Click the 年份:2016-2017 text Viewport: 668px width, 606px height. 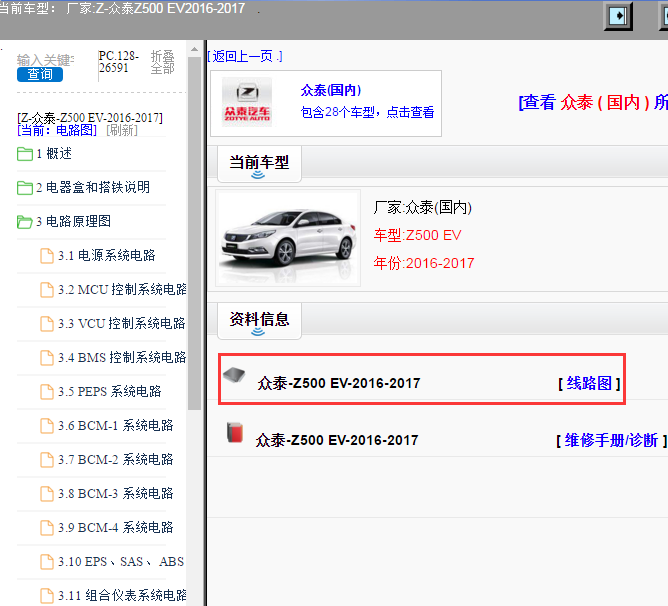pyautogui.click(x=424, y=263)
